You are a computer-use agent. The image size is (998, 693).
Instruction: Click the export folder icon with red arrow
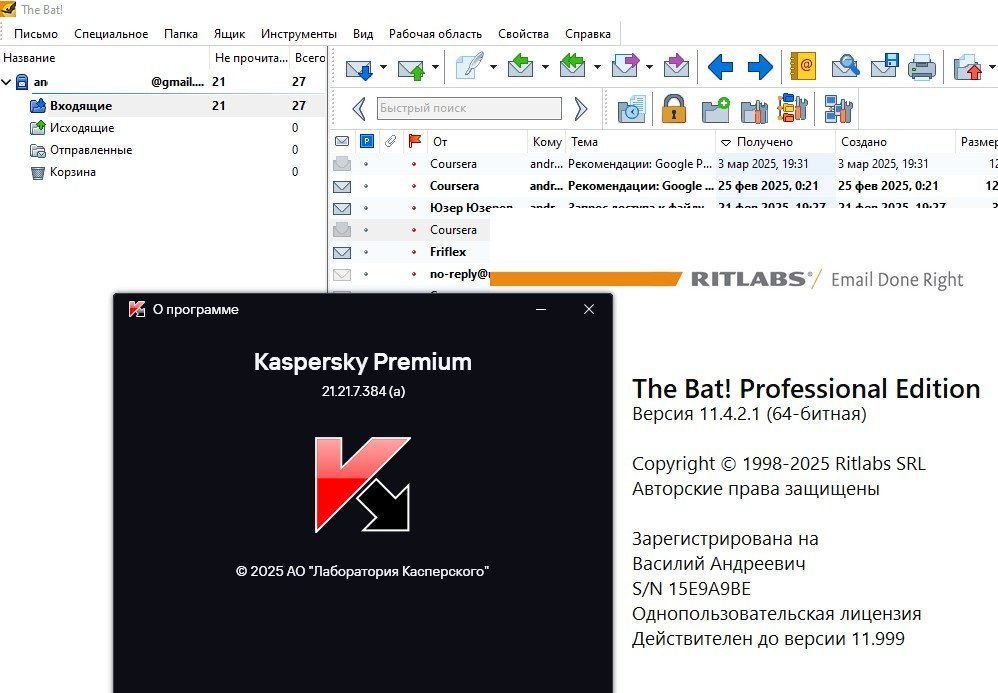coord(968,67)
